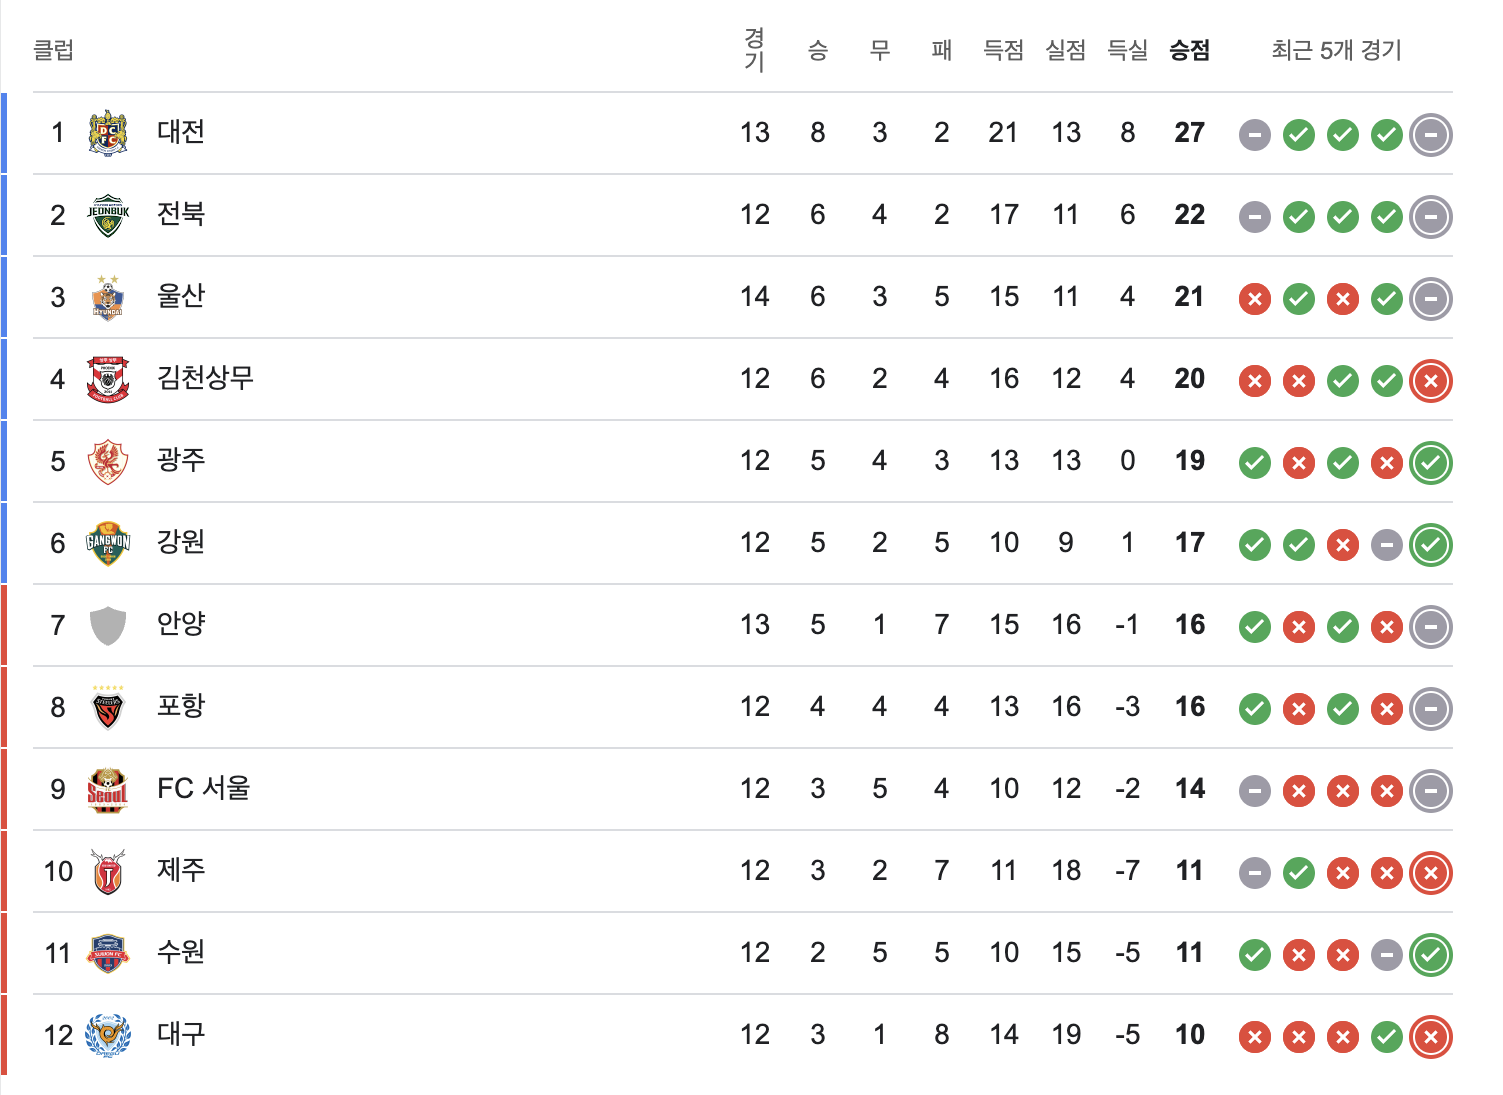
Task: Click 대구's only green win indicator
Action: (1387, 1037)
